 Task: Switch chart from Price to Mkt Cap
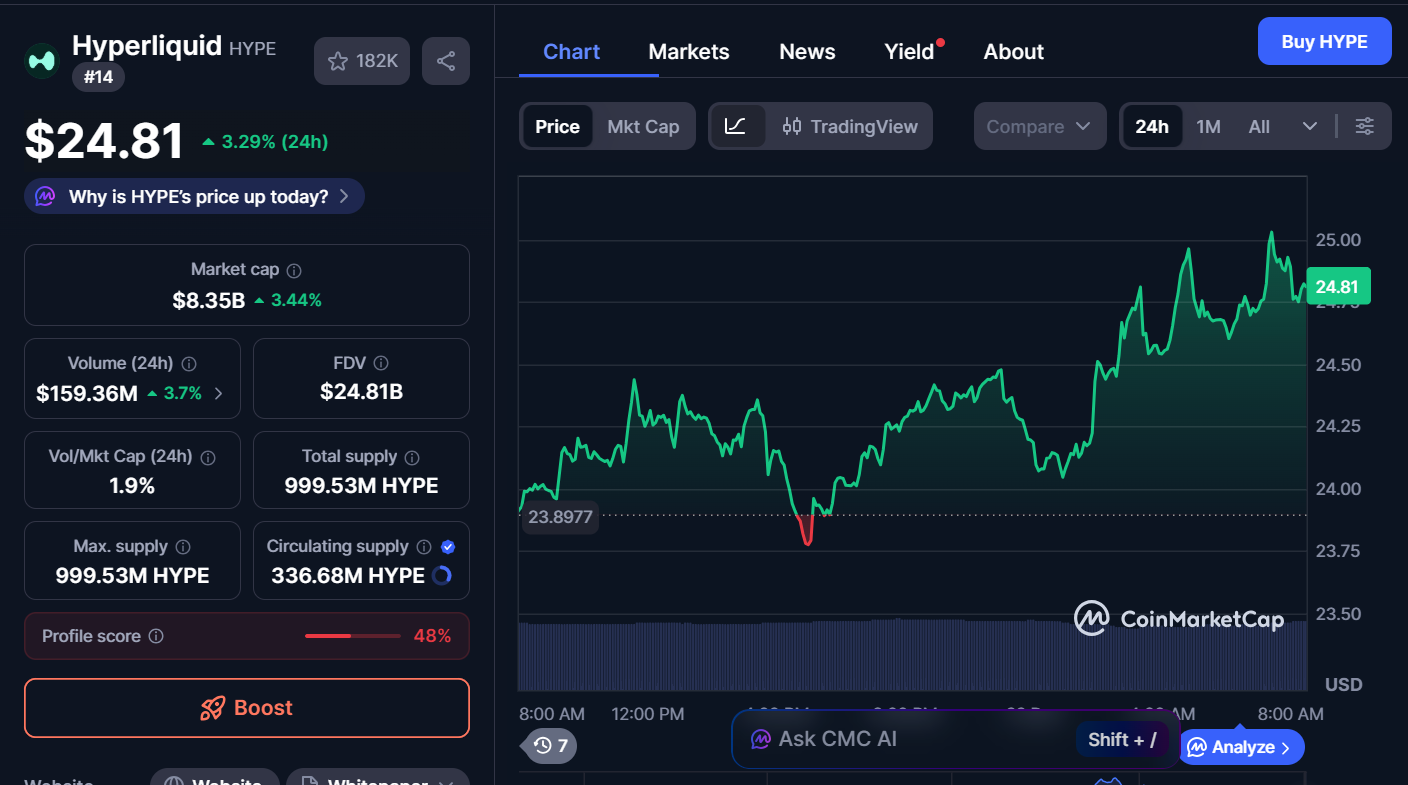click(x=643, y=126)
